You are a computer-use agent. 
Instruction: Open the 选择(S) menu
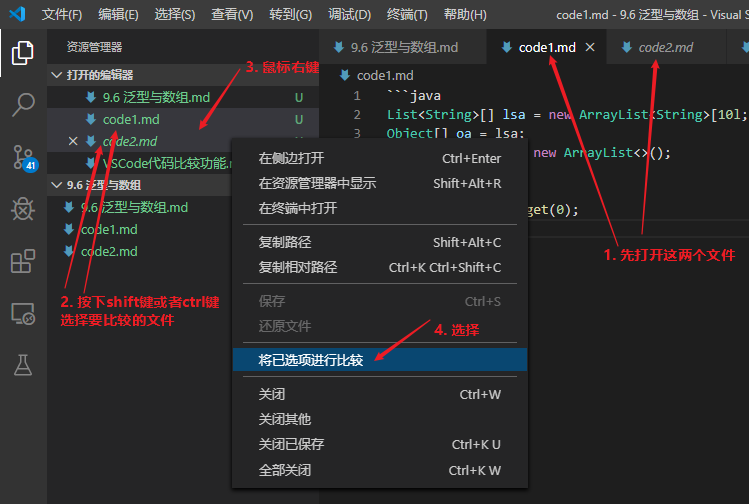pos(174,14)
